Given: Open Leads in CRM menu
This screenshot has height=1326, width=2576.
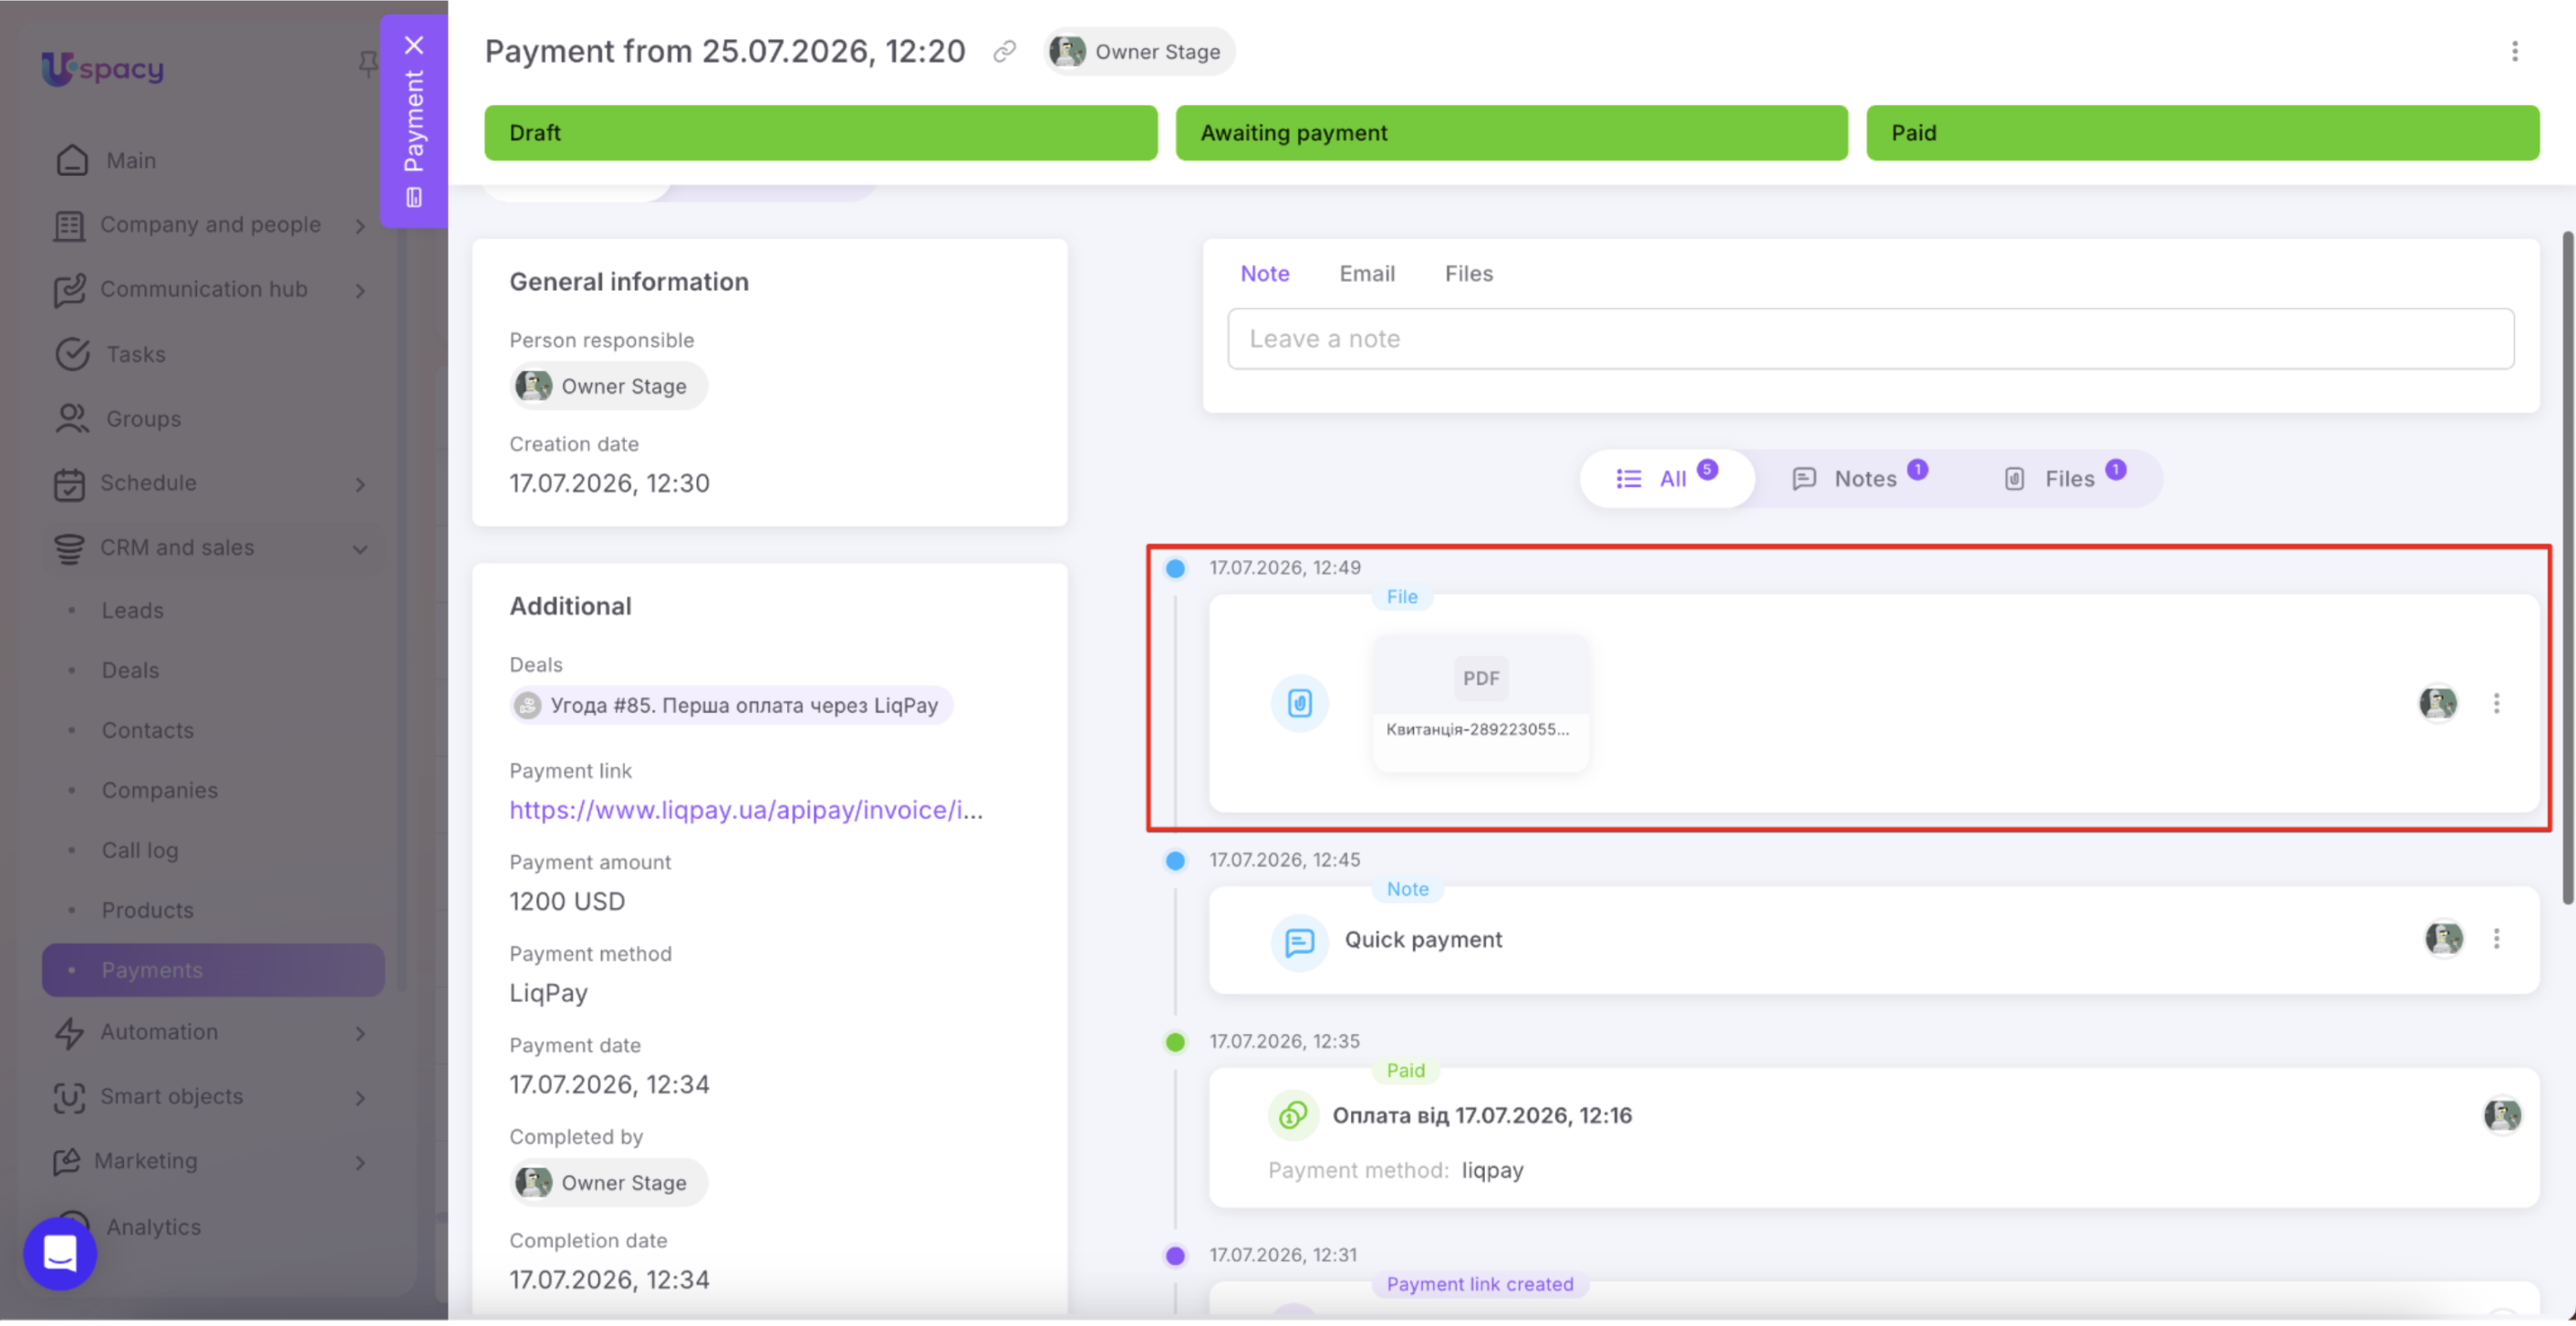Looking at the screenshot, I should [x=132, y=611].
